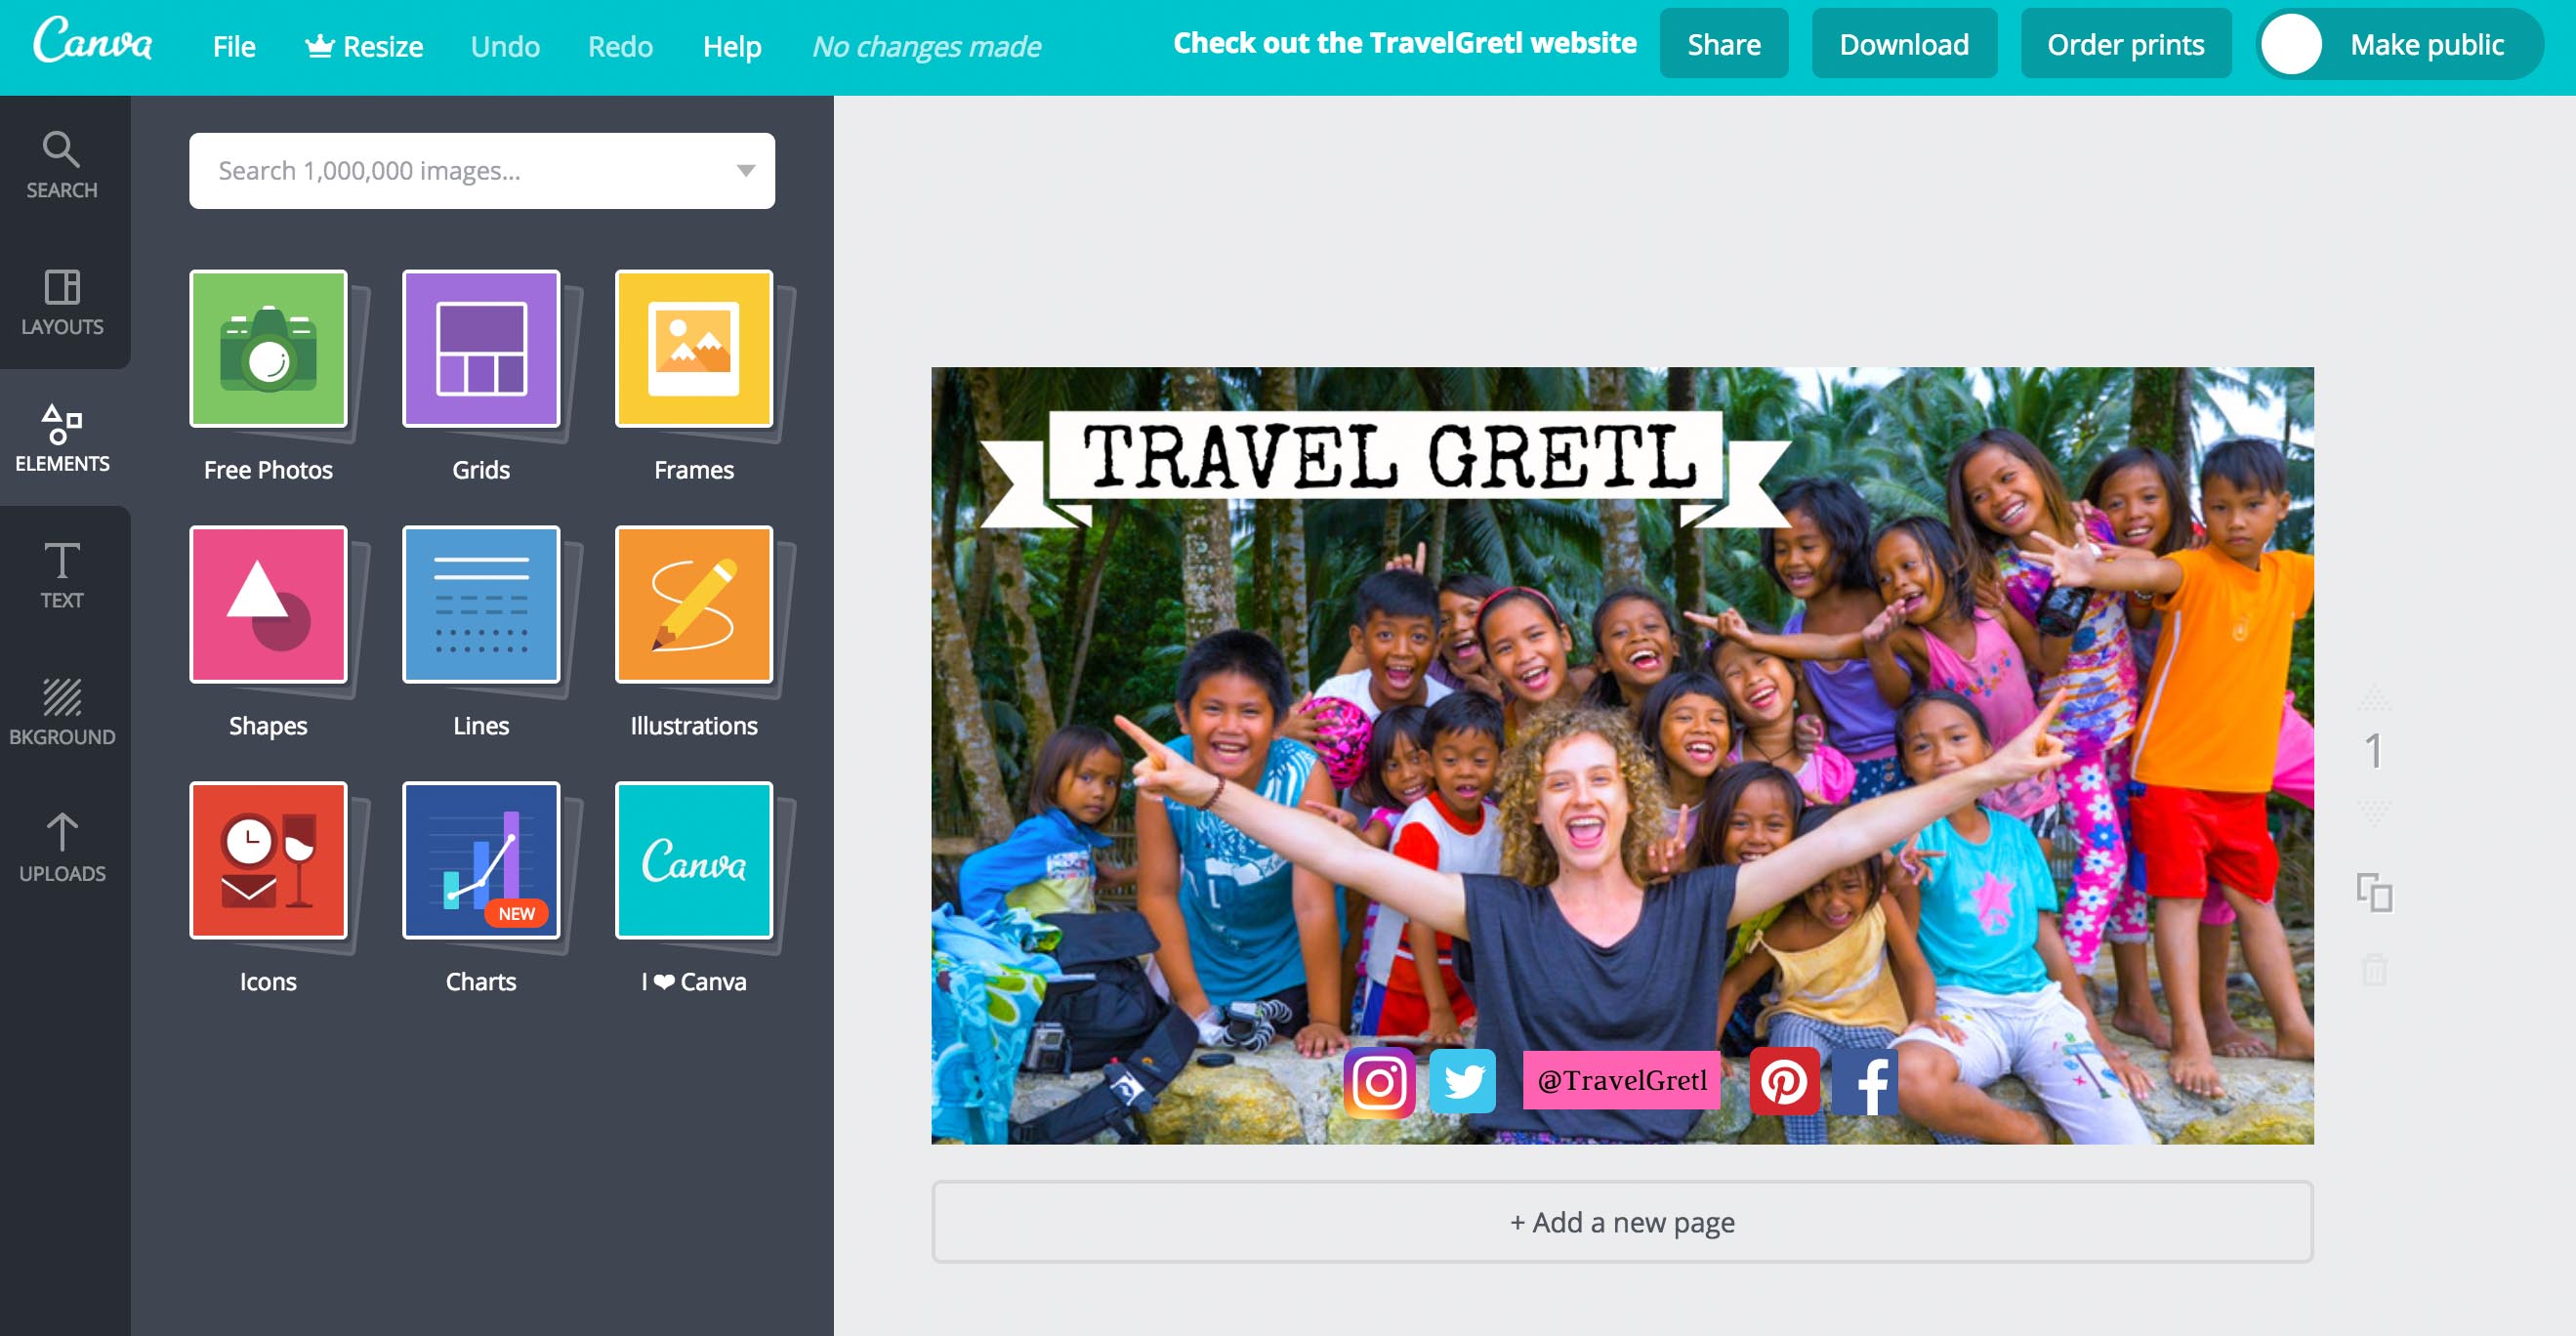Click the Download button

[x=1904, y=44]
